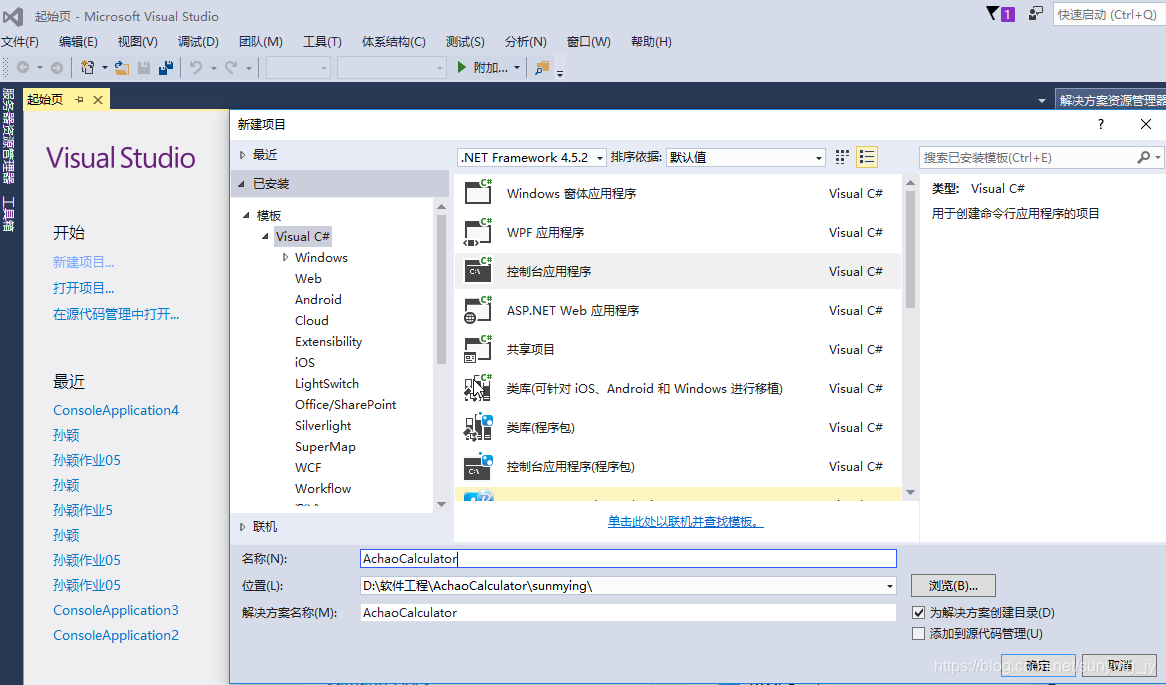
Task: Click the 浏览(B)... button
Action: click(953, 585)
